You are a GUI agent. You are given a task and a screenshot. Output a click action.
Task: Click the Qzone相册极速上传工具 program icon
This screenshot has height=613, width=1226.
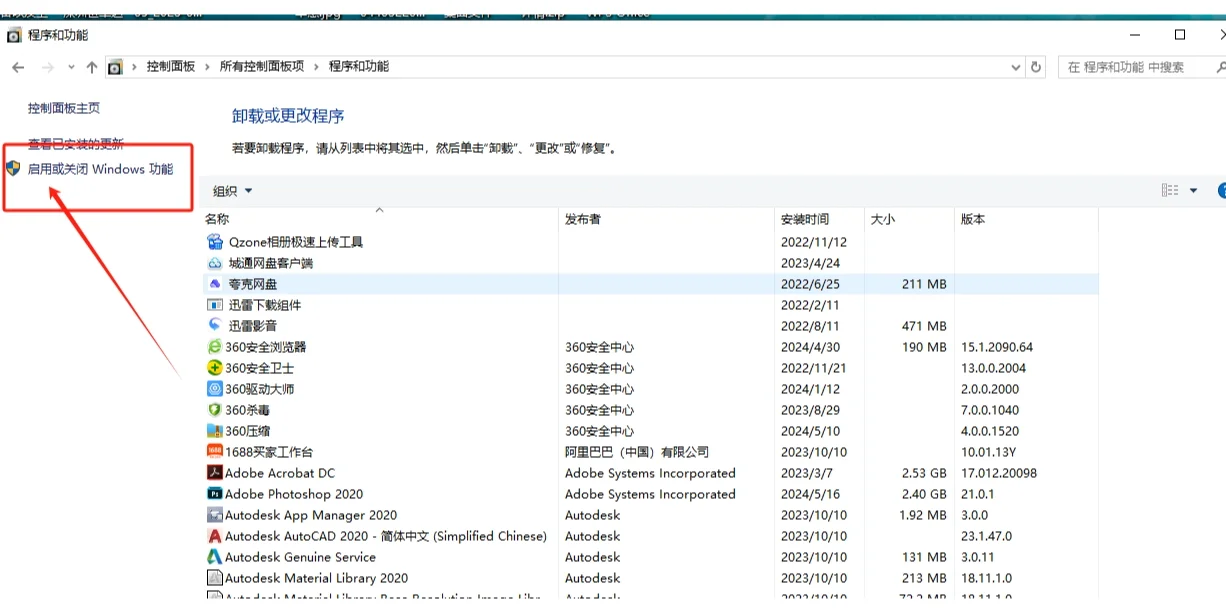click(215, 242)
